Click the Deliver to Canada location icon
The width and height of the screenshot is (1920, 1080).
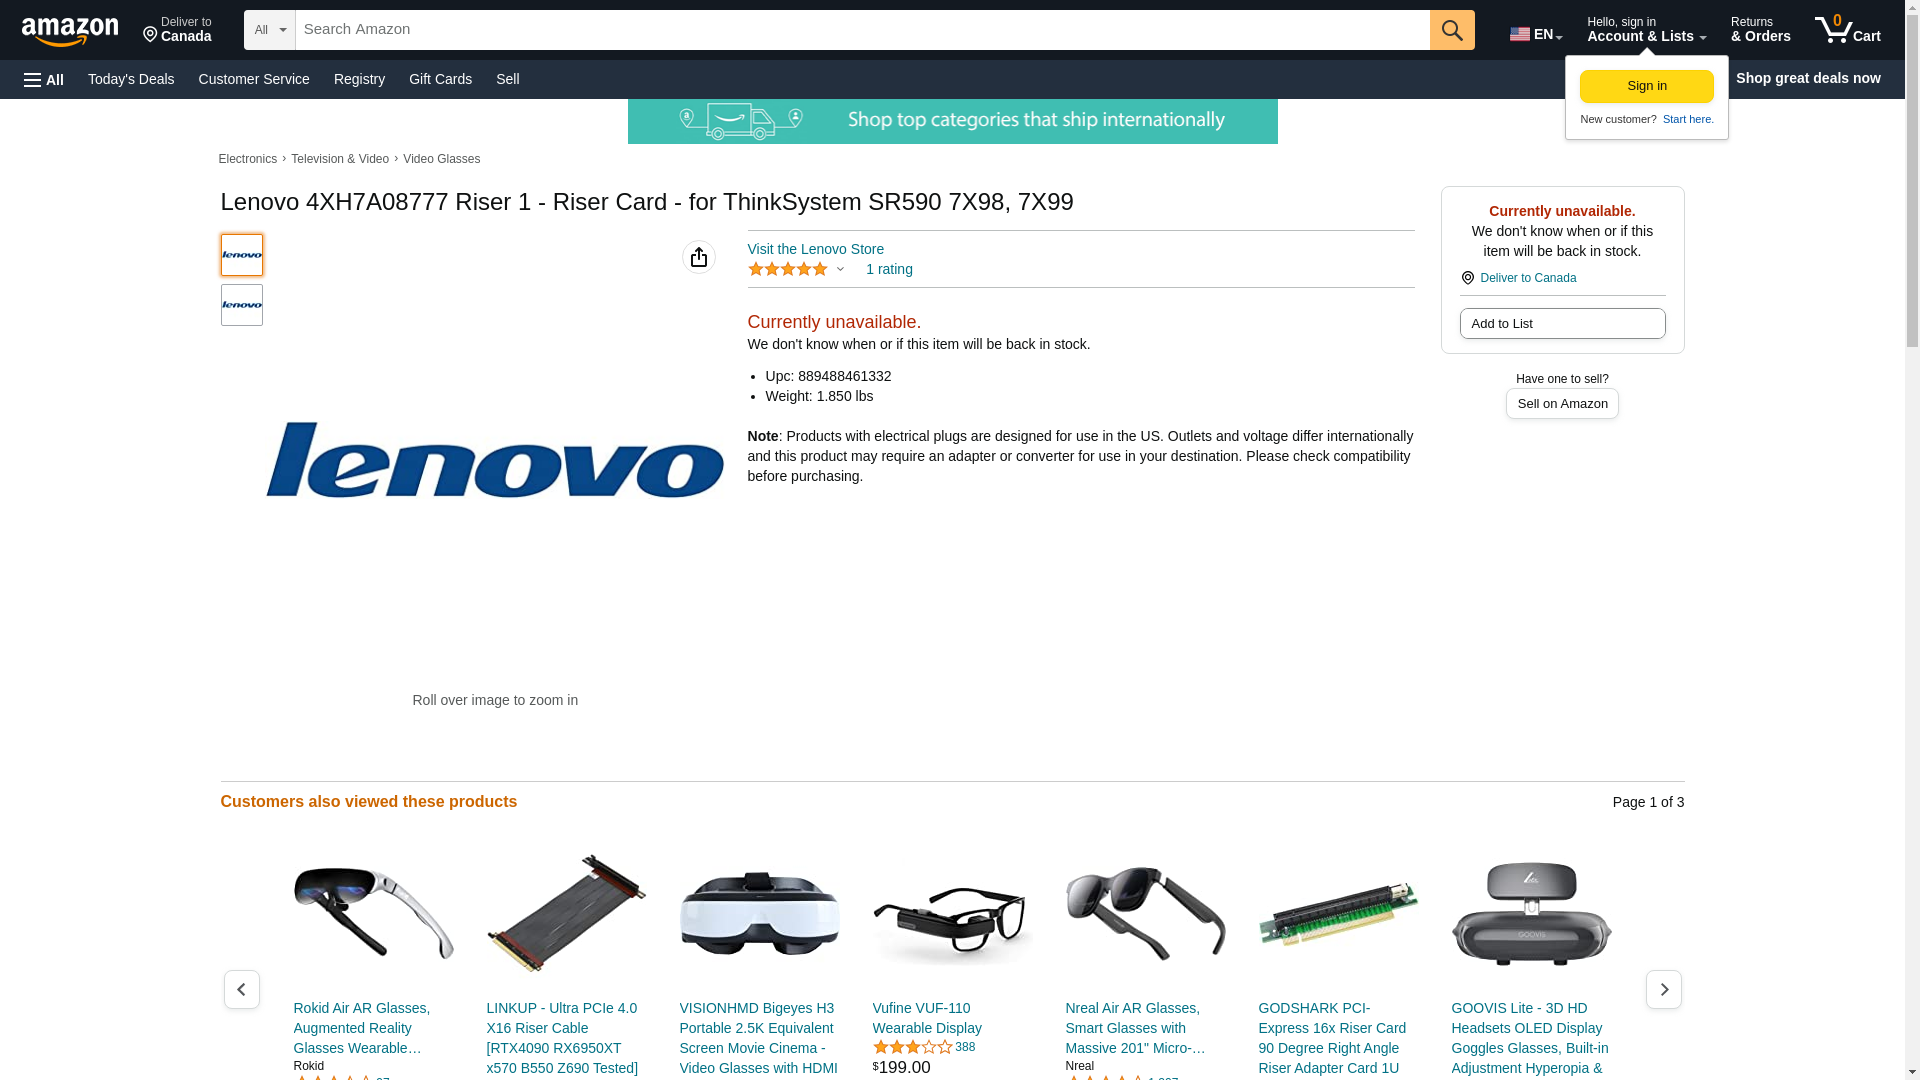point(1467,278)
